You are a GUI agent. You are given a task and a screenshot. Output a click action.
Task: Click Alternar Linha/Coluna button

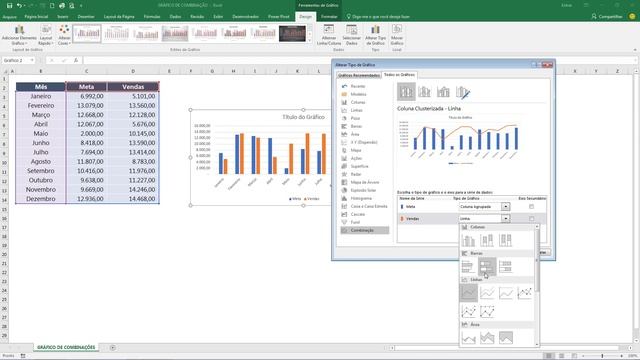tap(329, 35)
